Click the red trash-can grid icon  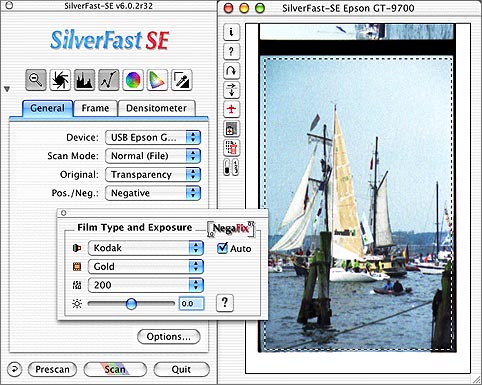tap(231, 148)
